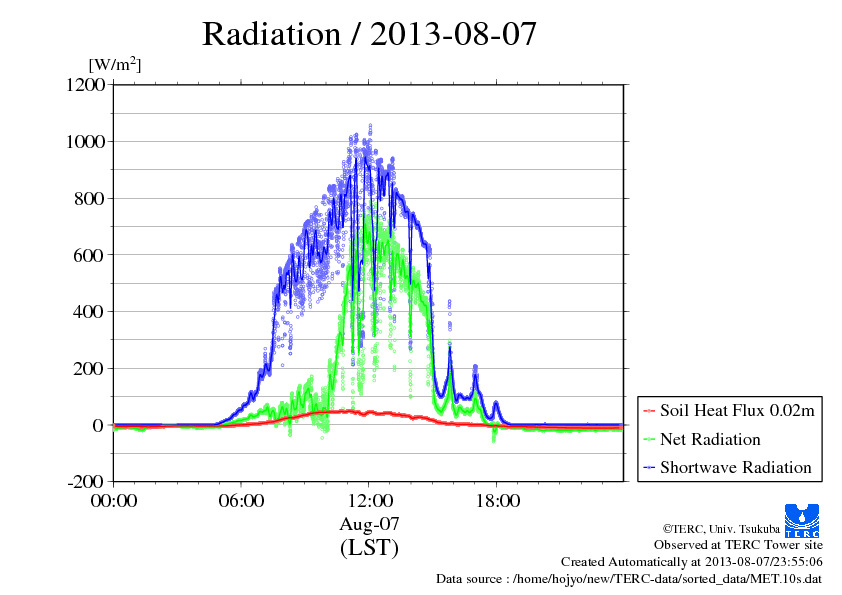
Task: Click the chart title 'Radiation / 2013-08-07'
Action: coord(369,34)
